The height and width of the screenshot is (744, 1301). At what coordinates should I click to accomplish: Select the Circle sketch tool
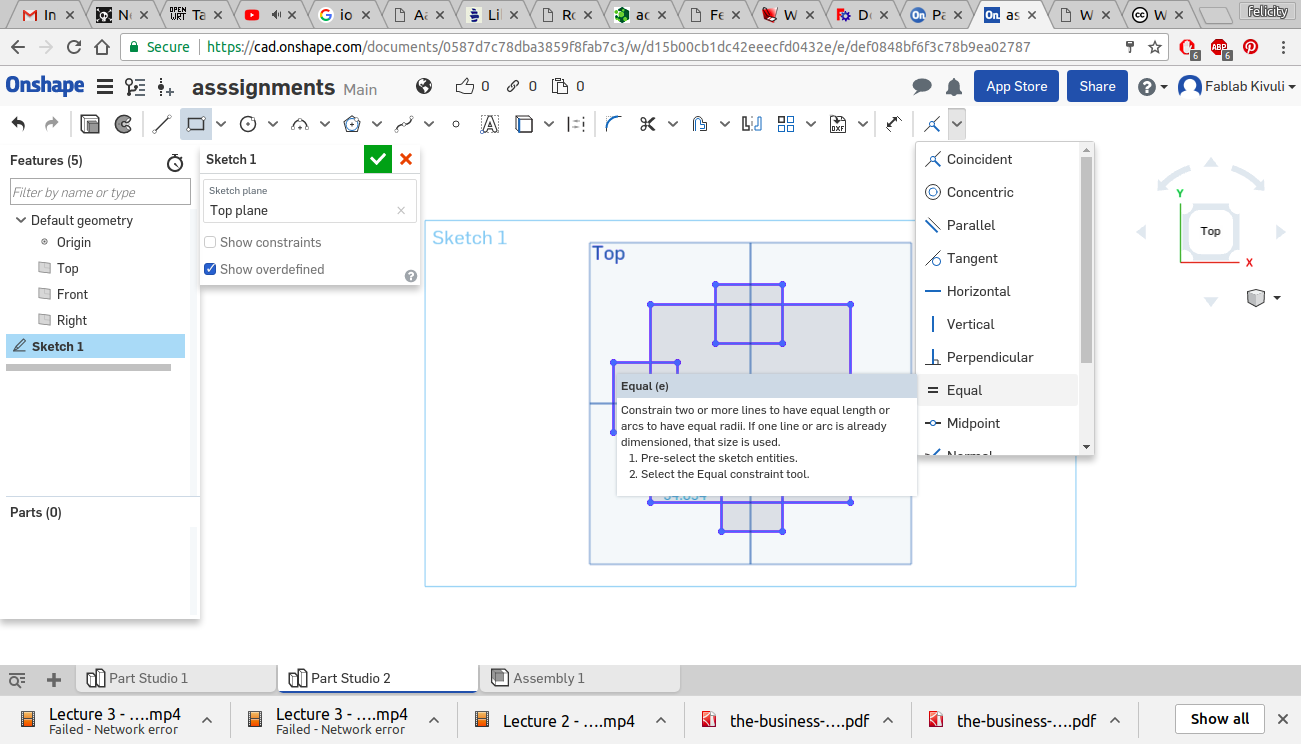point(248,124)
